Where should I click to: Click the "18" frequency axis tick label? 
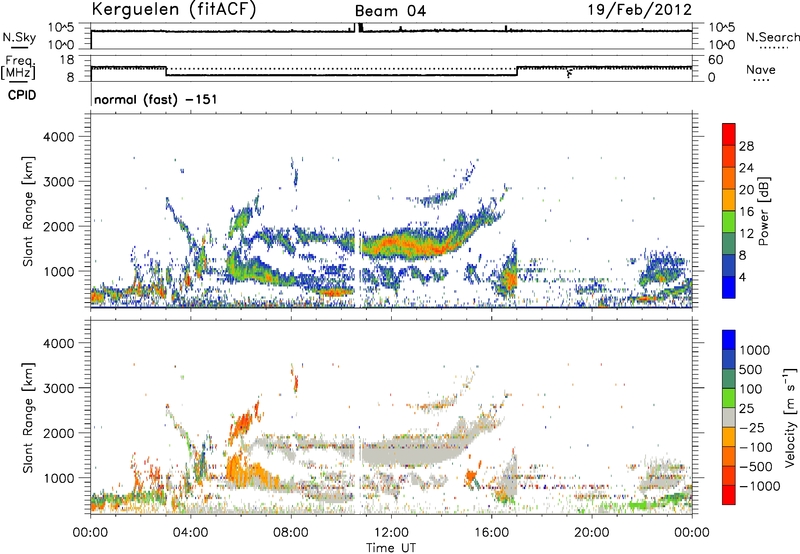[67, 60]
